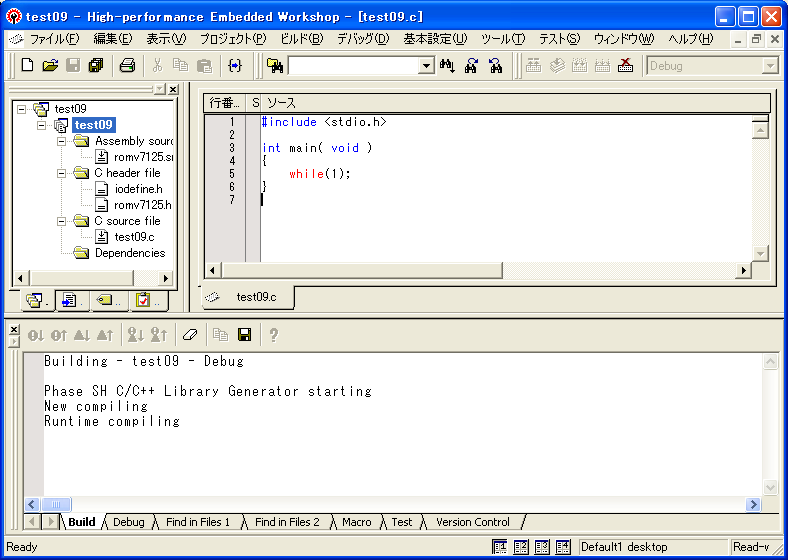Click the match braces icon in toolbar
The height and width of the screenshot is (560, 788).
235,66
